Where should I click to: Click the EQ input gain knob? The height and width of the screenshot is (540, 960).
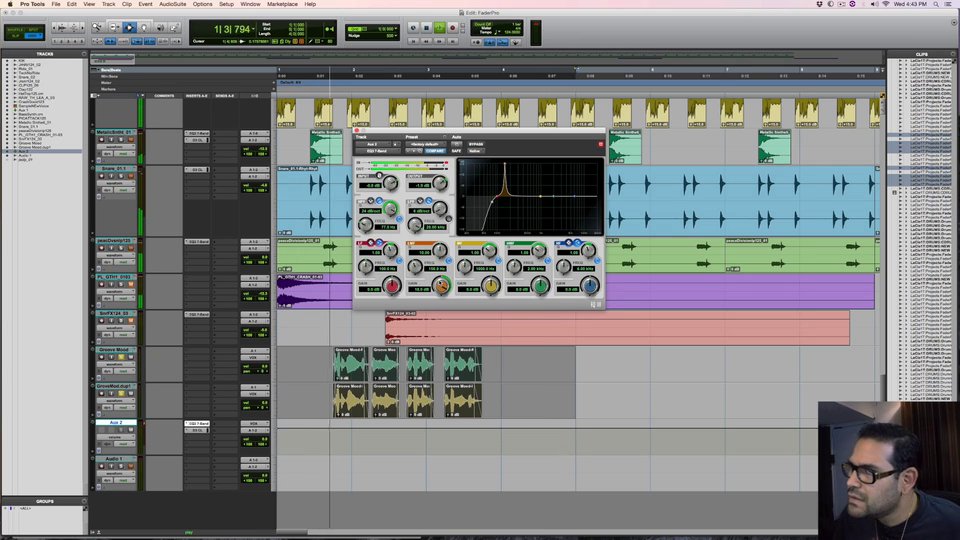391,182
